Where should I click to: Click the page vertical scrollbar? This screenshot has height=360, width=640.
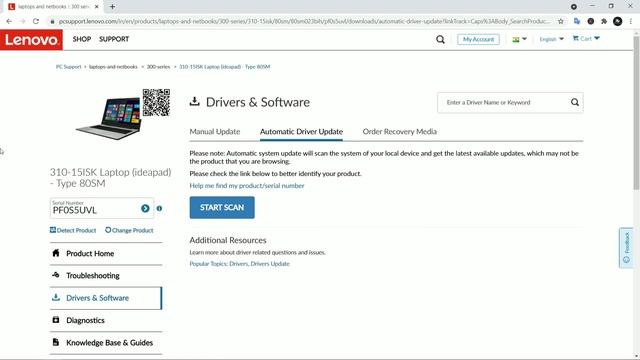(636, 113)
